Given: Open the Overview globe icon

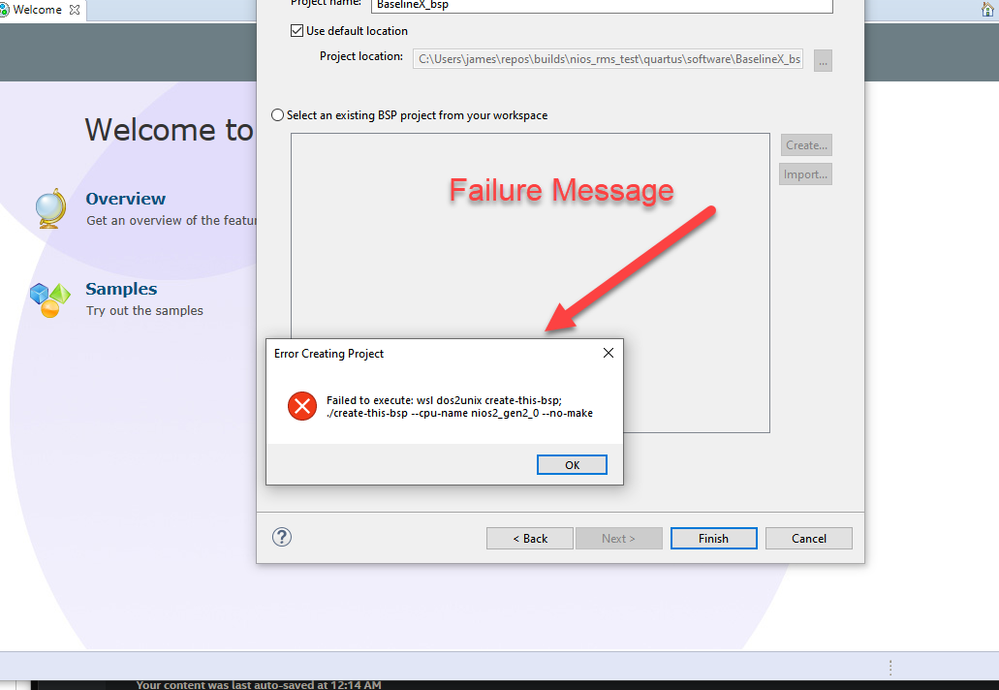Looking at the screenshot, I should [51, 208].
